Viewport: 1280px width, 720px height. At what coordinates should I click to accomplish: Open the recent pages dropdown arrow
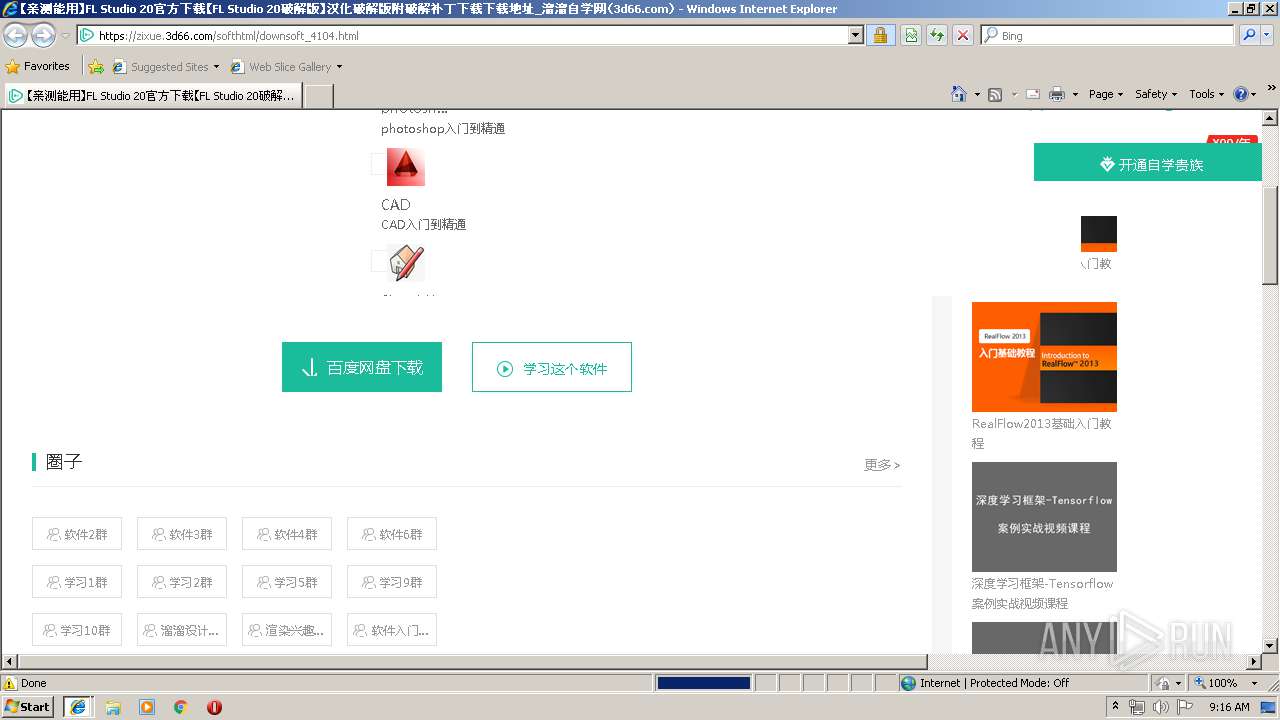pos(65,35)
